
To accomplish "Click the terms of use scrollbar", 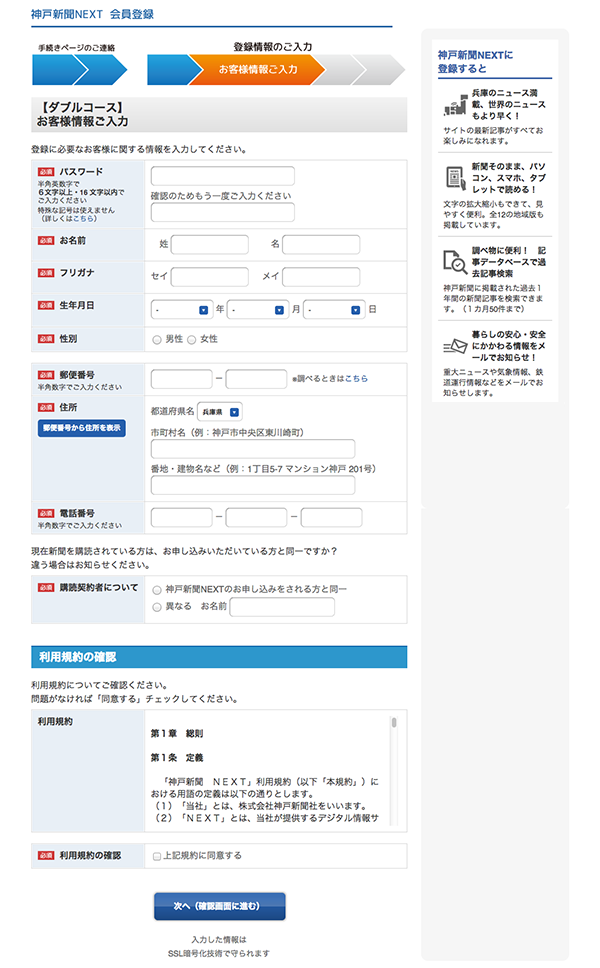I will [394, 770].
